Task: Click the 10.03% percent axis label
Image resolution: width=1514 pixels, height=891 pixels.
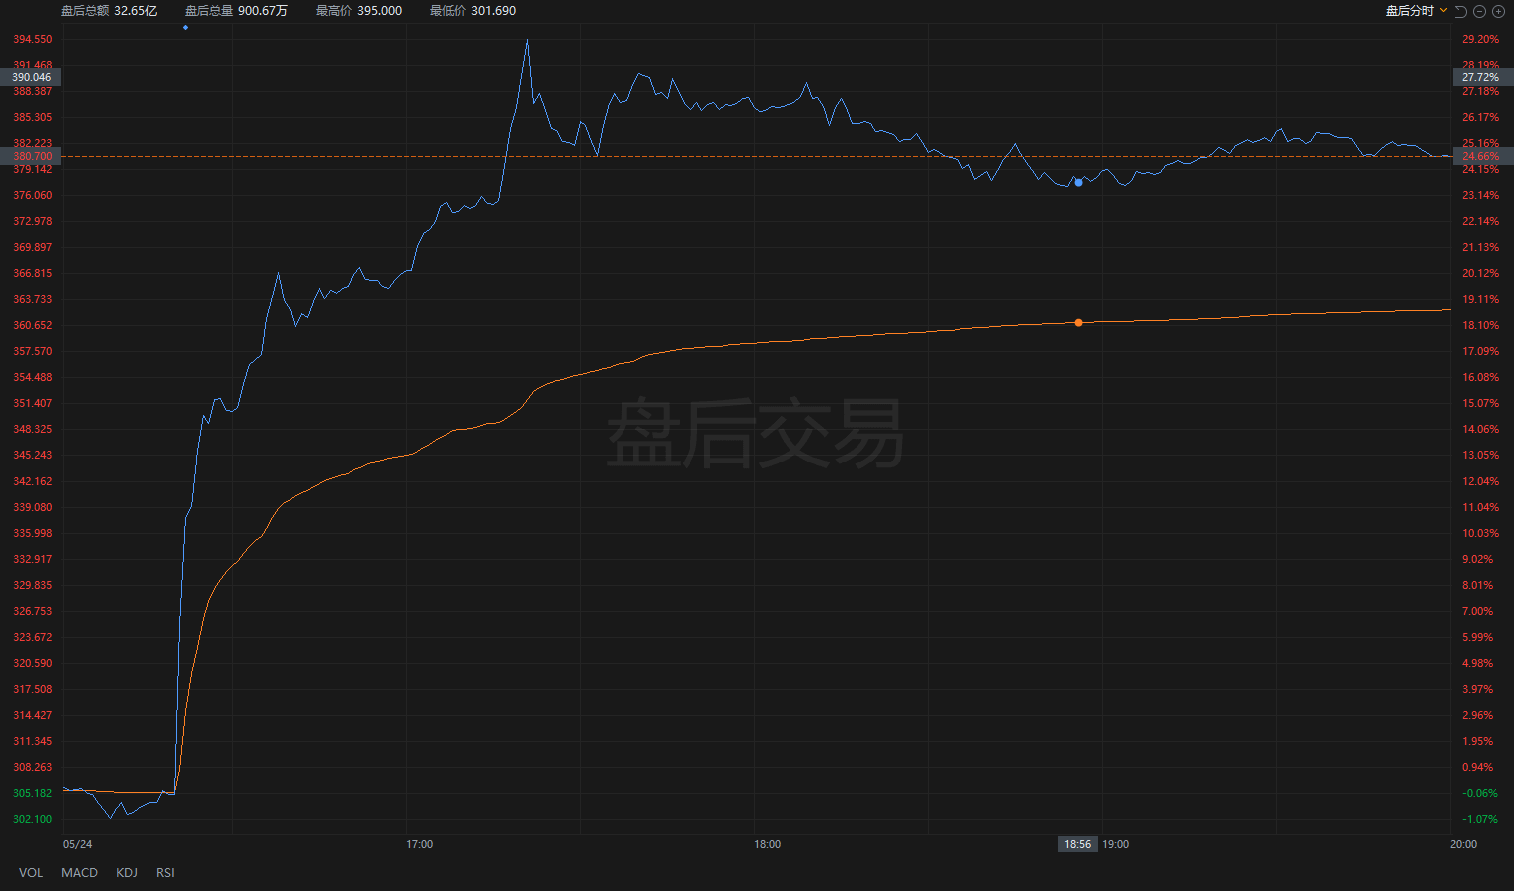Action: 1481,533
